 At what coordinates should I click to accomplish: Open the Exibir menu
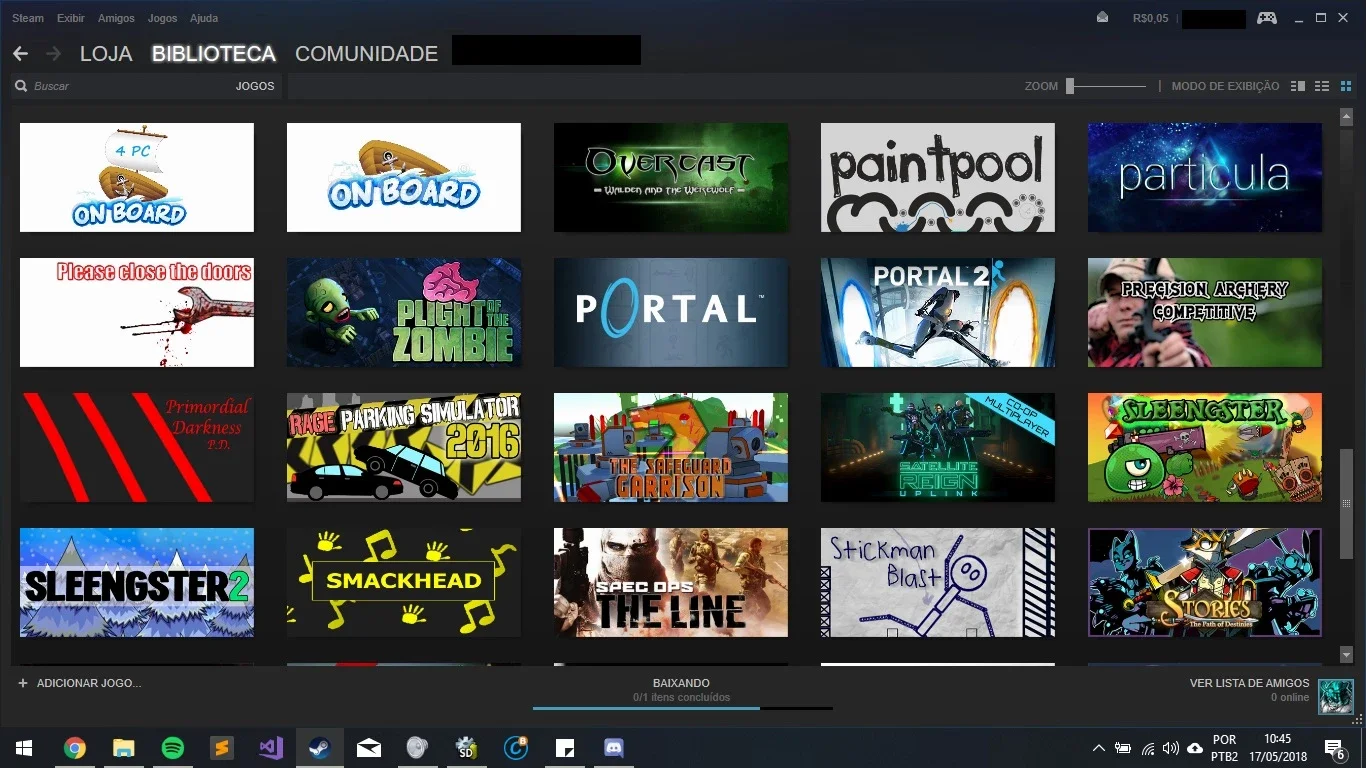point(71,18)
